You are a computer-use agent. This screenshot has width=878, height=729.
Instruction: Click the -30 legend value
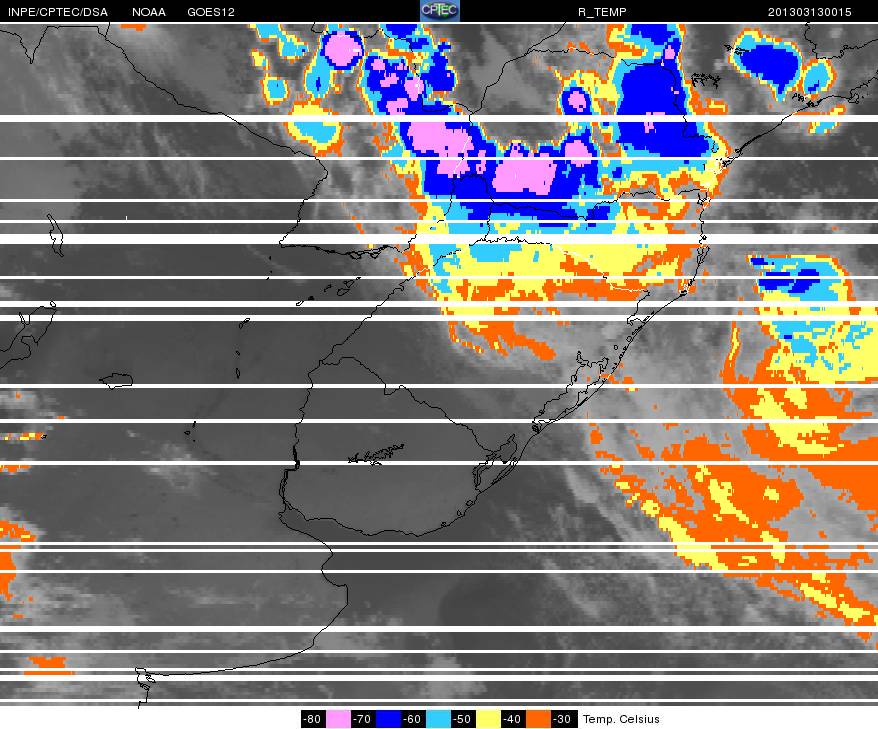coord(563,719)
